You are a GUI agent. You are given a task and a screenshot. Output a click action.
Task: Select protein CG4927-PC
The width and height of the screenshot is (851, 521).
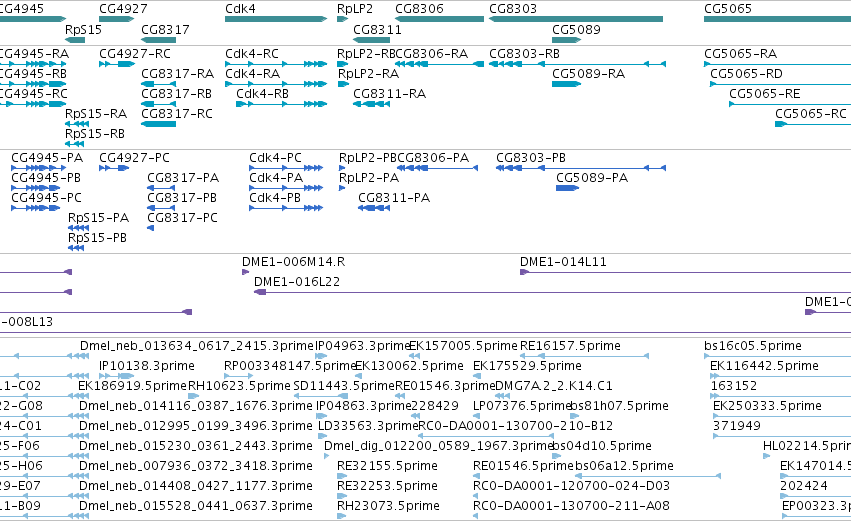tap(135, 158)
